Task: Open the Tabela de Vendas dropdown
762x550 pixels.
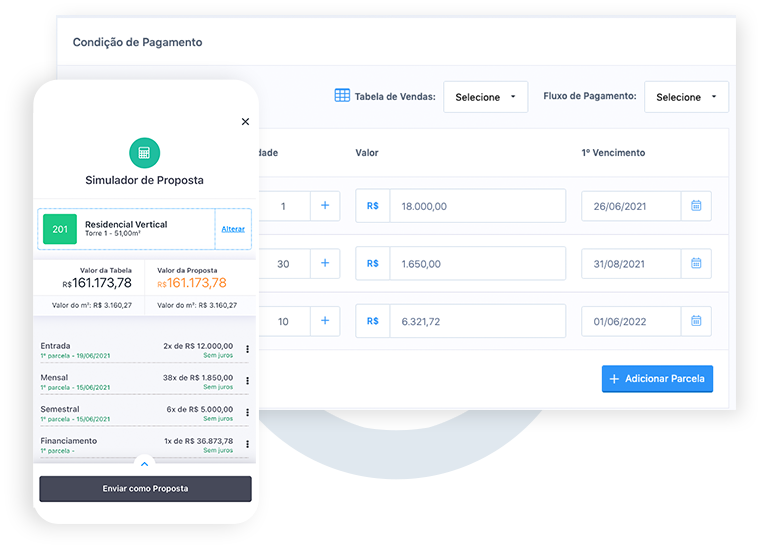Action: tap(485, 97)
